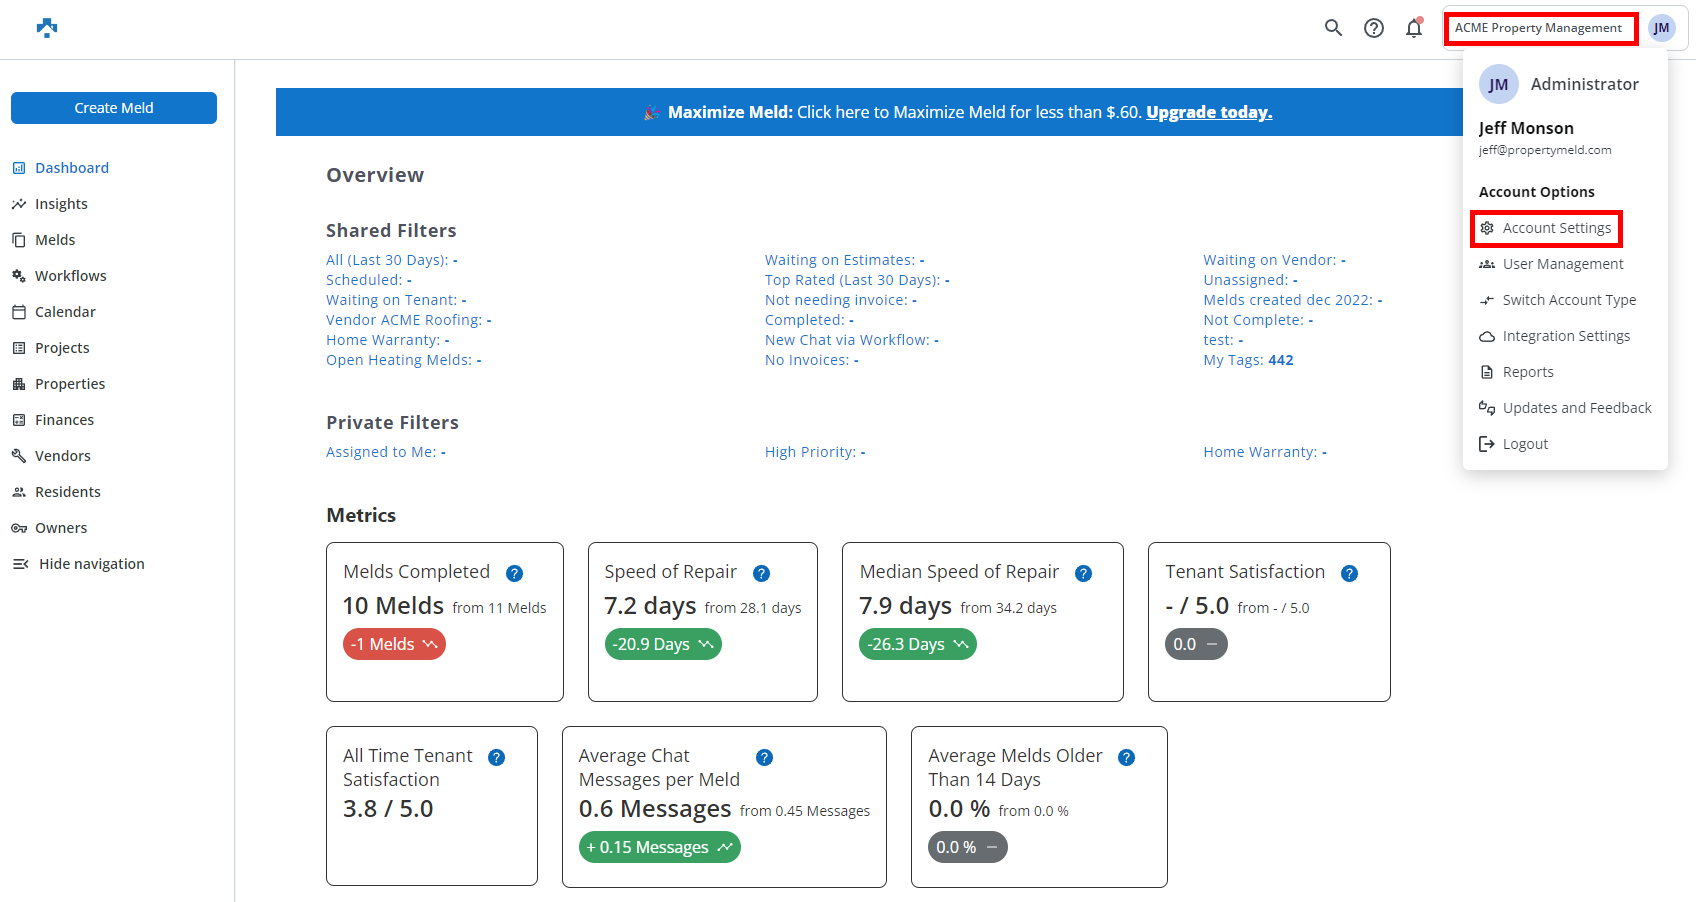The height and width of the screenshot is (902, 1696).
Task: Open Account Settings from account menu
Action: pyautogui.click(x=1556, y=228)
